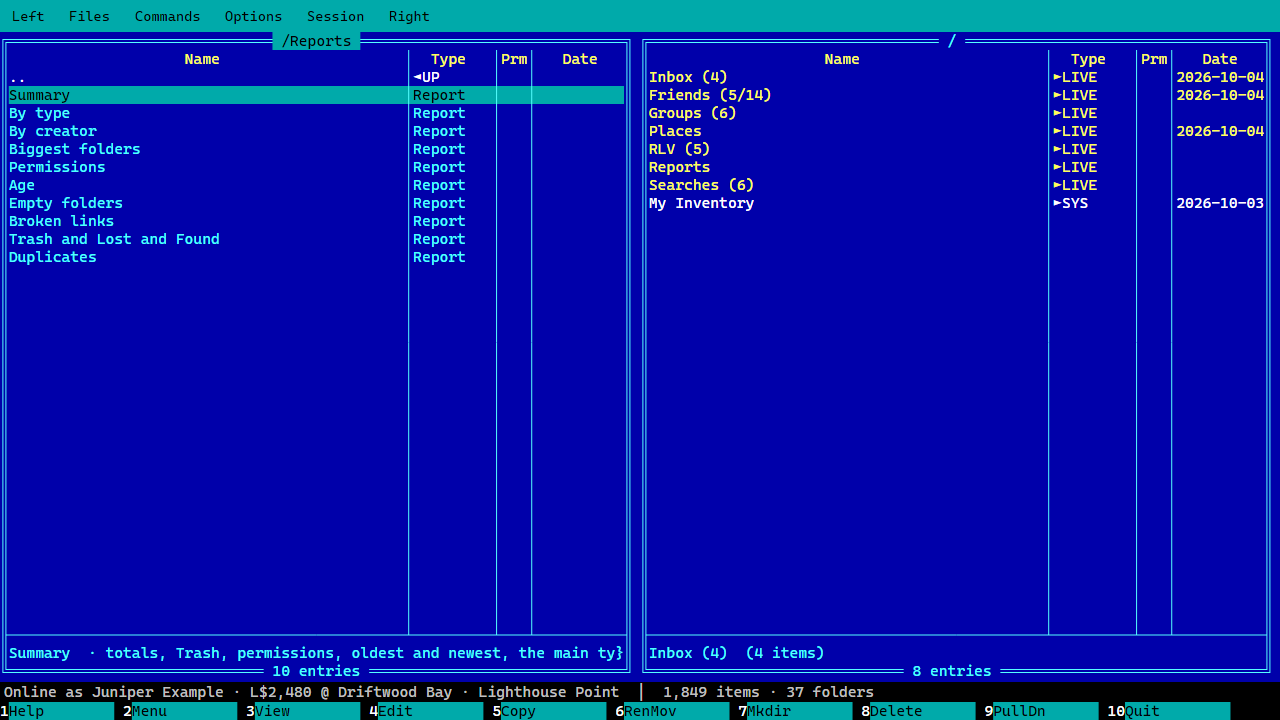The width and height of the screenshot is (1280, 720).
Task: Select the 'By type' report
Action: click(x=316, y=113)
